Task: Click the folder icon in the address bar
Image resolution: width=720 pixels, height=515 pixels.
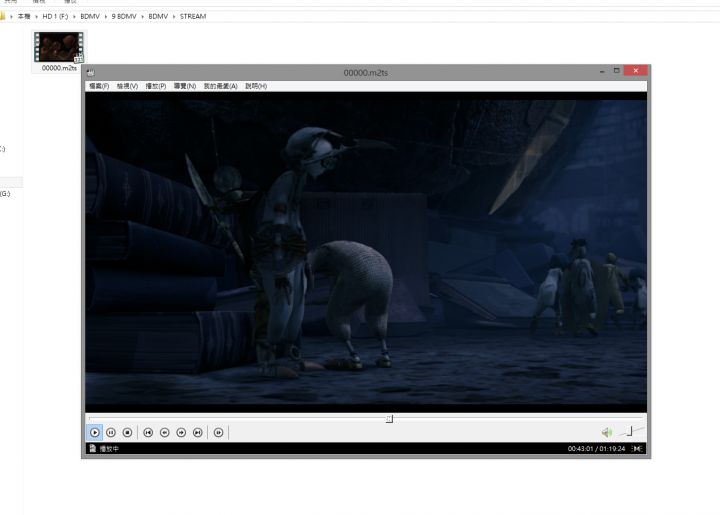Action: pos(2,16)
